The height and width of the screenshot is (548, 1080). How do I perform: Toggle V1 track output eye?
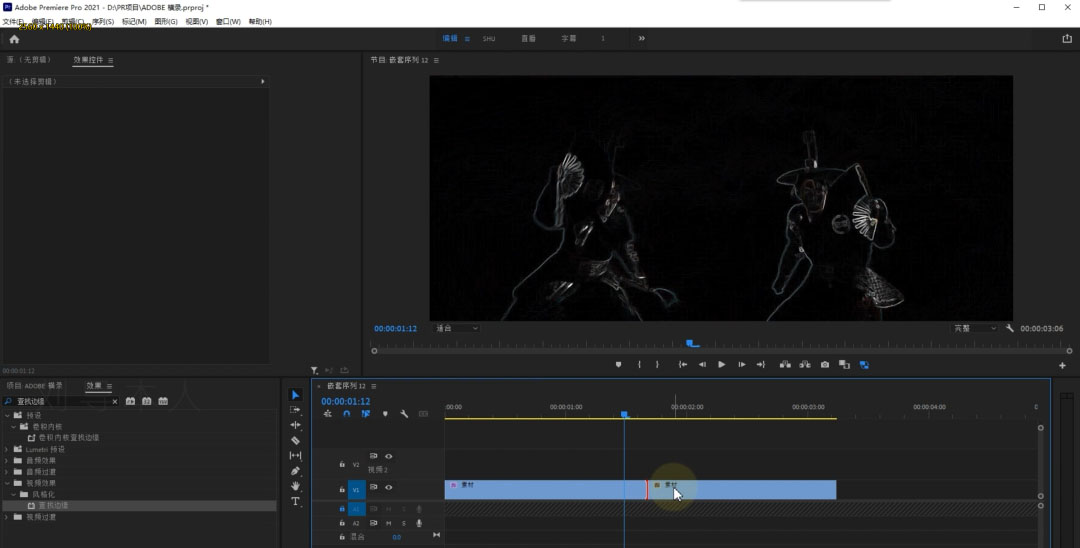[x=388, y=487]
